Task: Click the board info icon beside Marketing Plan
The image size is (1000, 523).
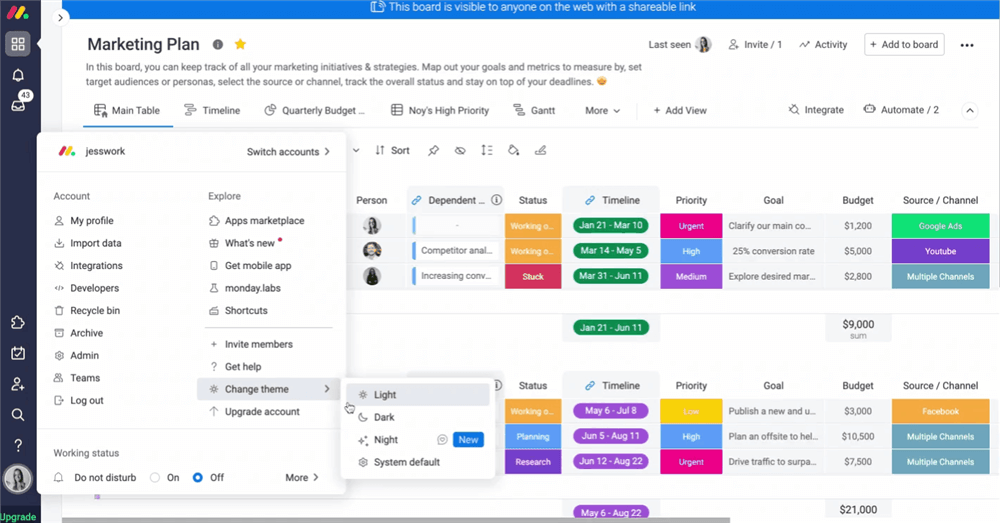Action: coord(217,45)
